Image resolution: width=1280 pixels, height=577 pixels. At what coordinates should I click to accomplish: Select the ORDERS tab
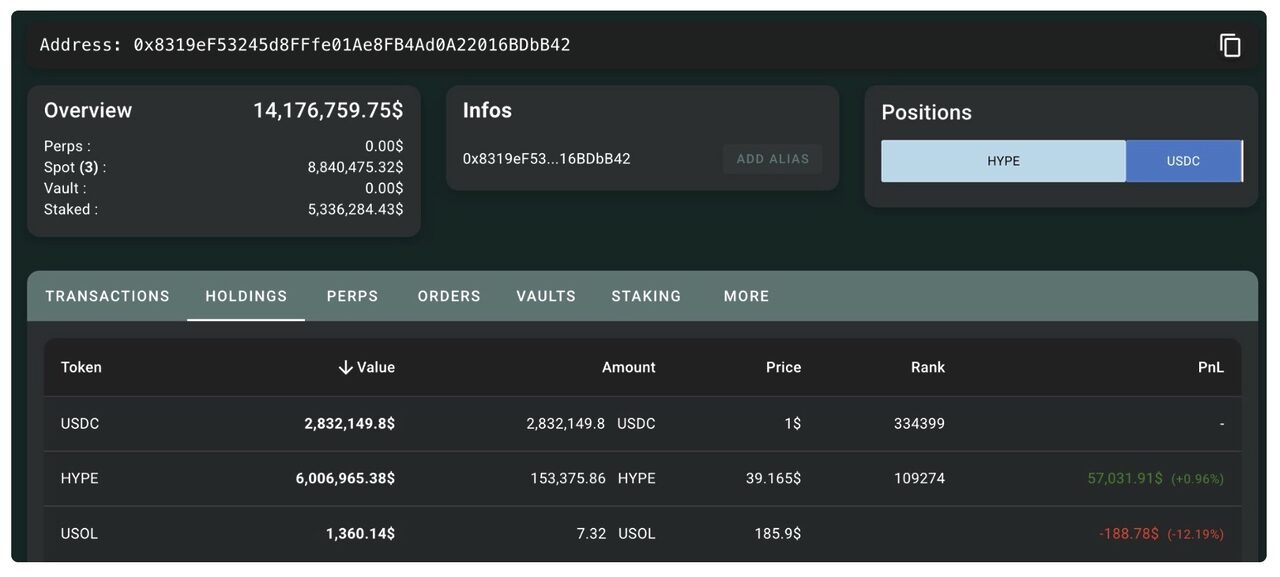[x=449, y=296]
